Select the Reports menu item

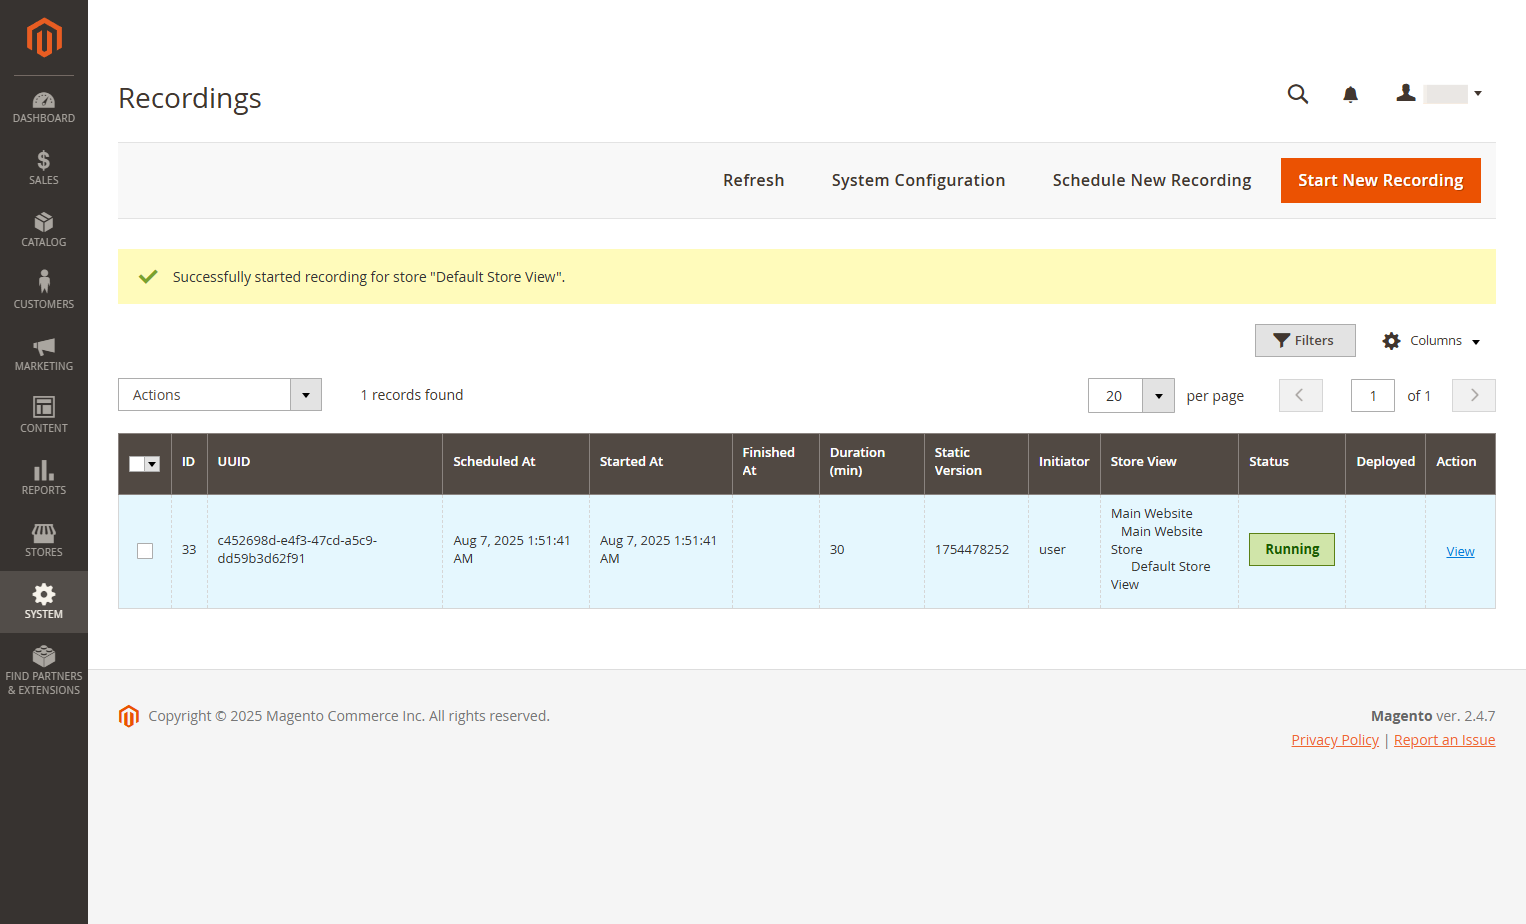coord(43,478)
